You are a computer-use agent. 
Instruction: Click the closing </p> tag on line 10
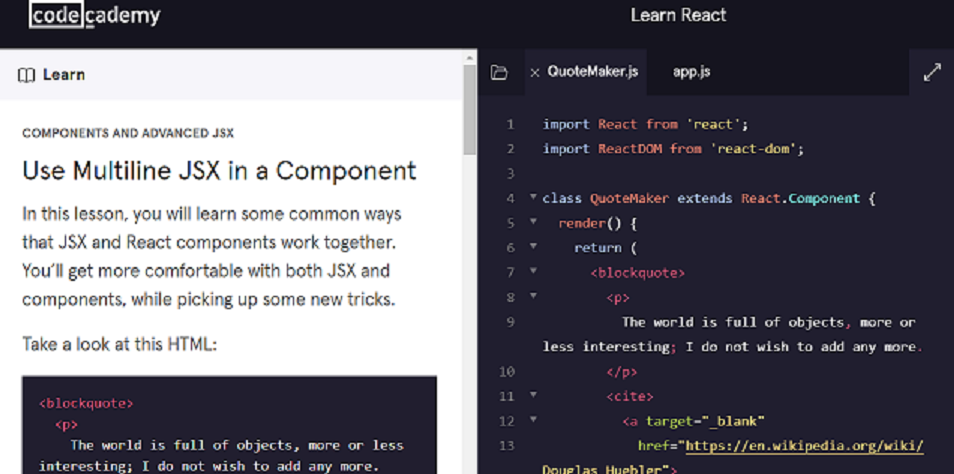pos(622,372)
